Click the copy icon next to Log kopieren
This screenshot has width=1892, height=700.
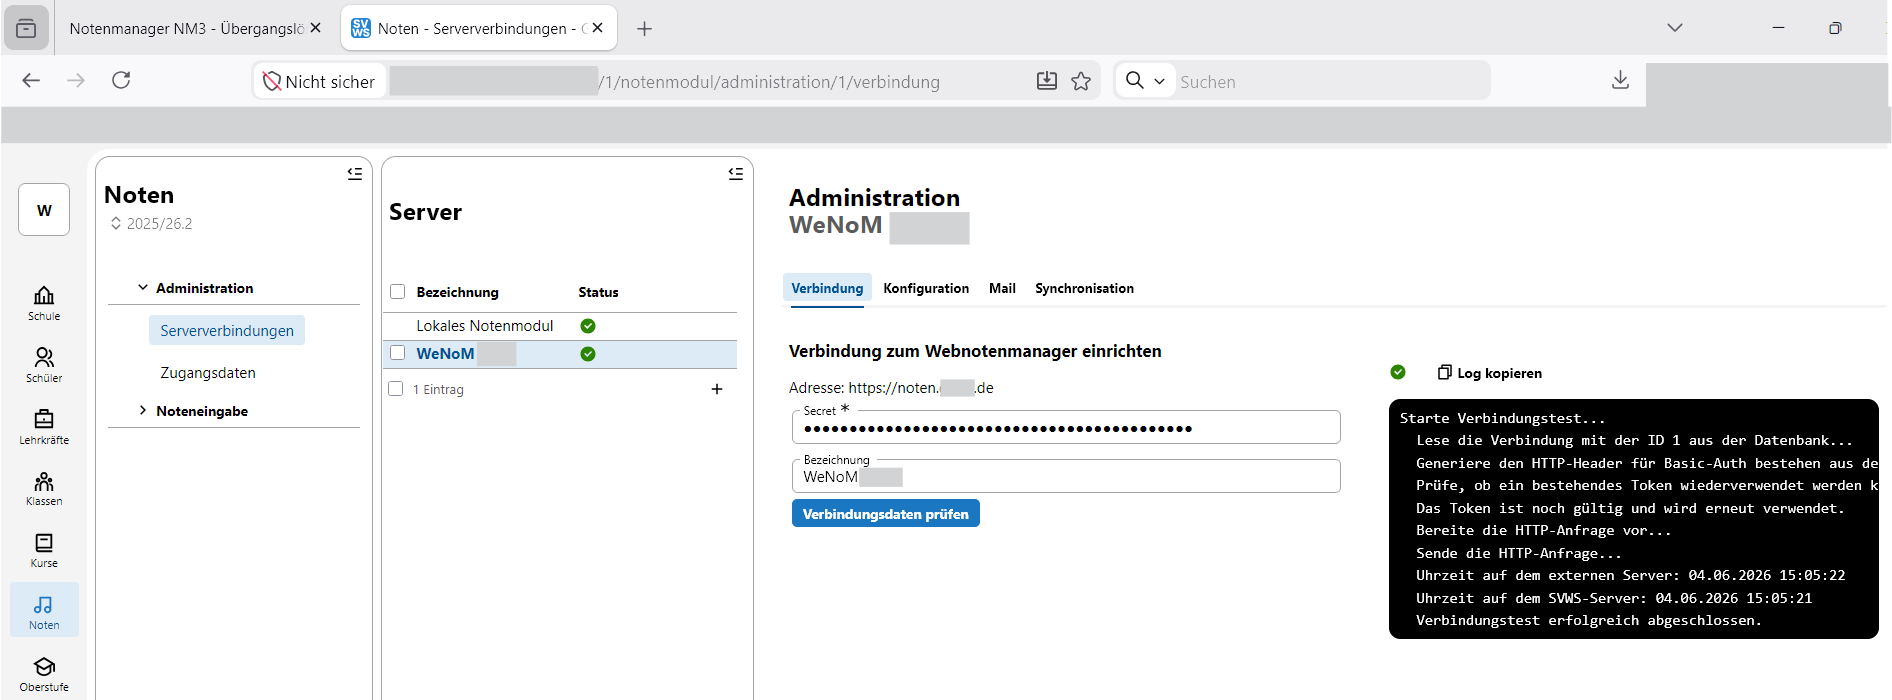(1444, 372)
